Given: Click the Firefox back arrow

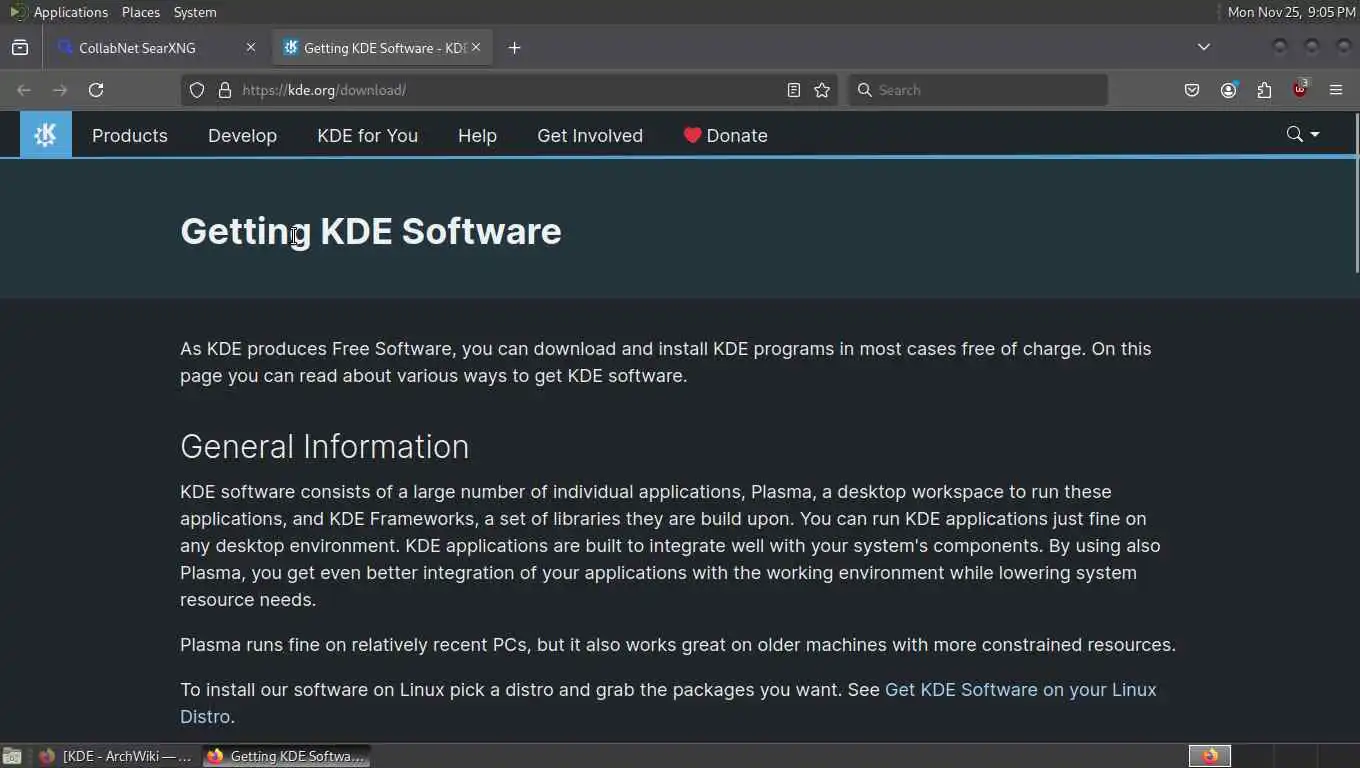Looking at the screenshot, I should pyautogui.click(x=24, y=90).
